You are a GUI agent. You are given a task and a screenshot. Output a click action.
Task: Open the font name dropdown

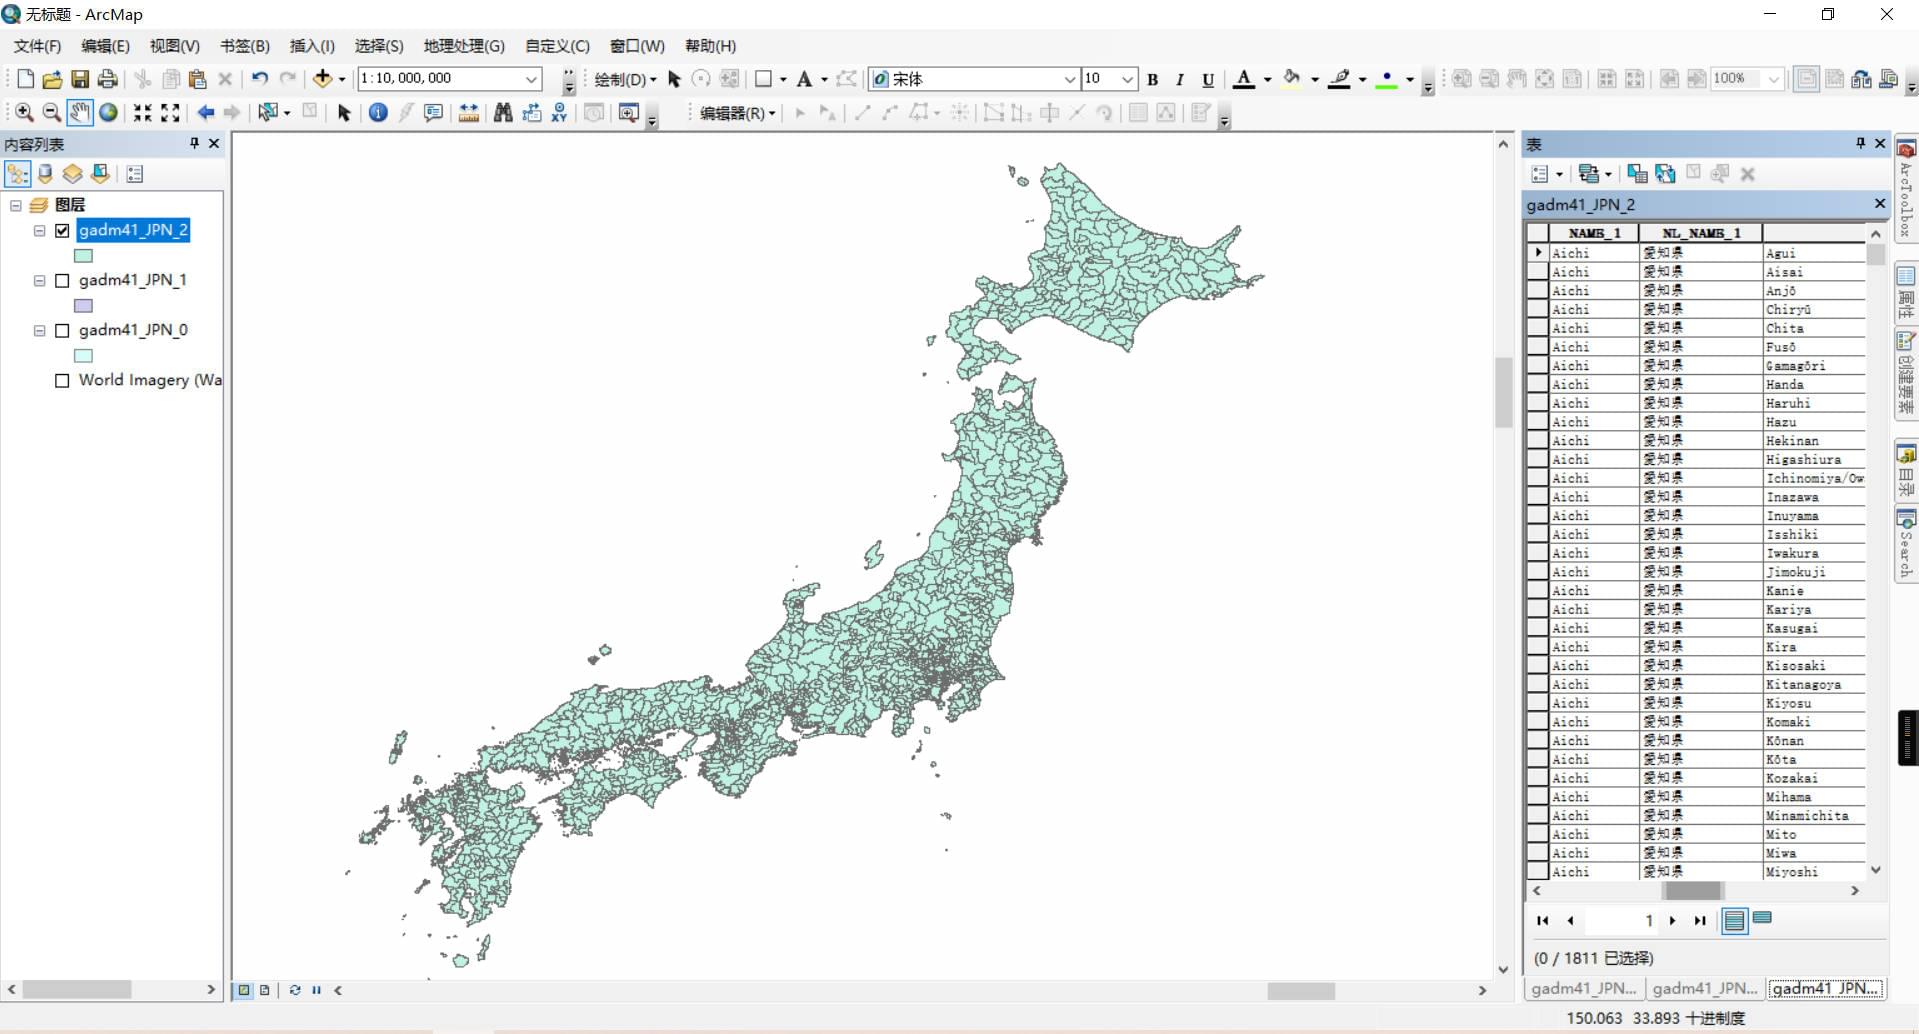[x=1070, y=79]
